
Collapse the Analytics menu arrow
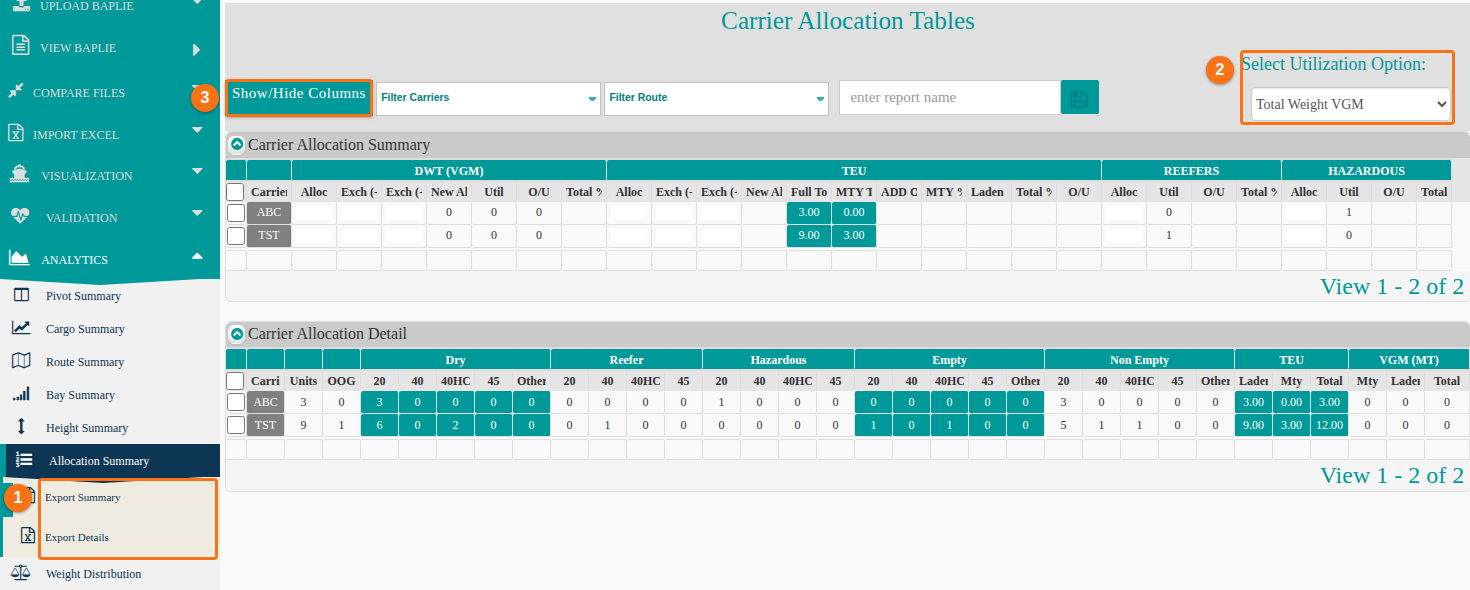click(x=197, y=255)
